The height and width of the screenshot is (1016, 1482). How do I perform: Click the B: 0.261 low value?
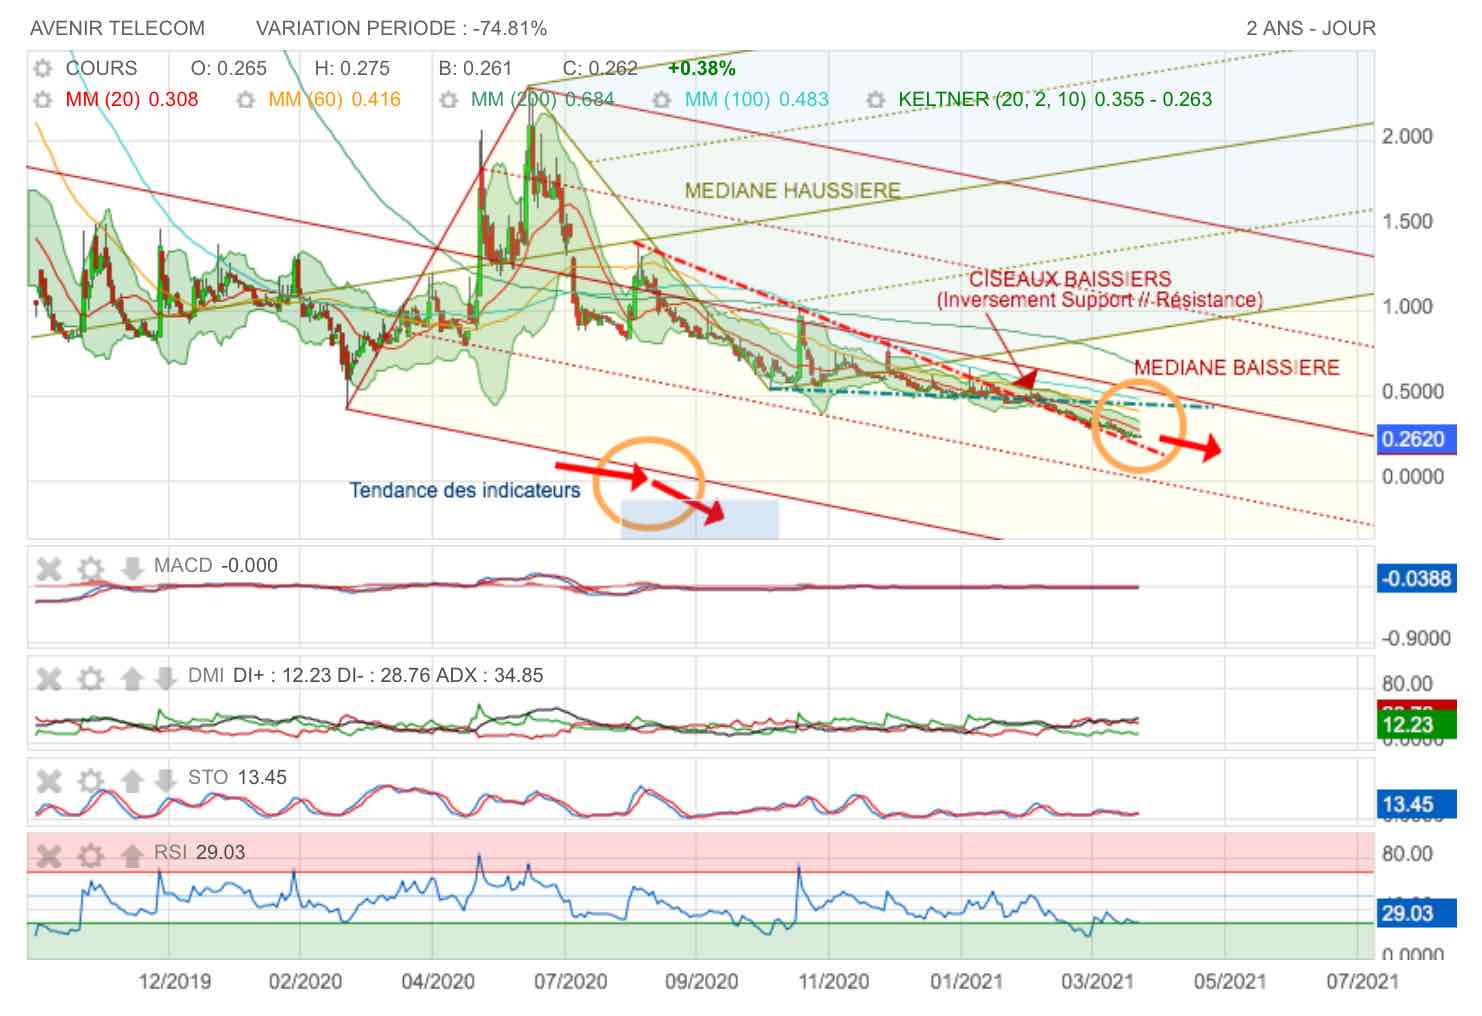(475, 68)
